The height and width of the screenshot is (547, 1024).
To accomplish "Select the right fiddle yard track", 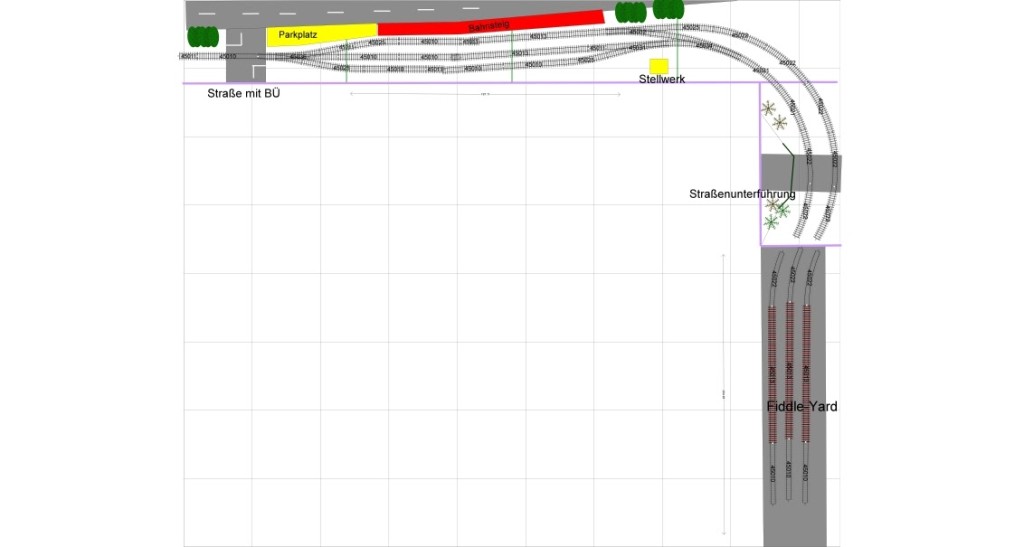I will pyautogui.click(x=806, y=380).
